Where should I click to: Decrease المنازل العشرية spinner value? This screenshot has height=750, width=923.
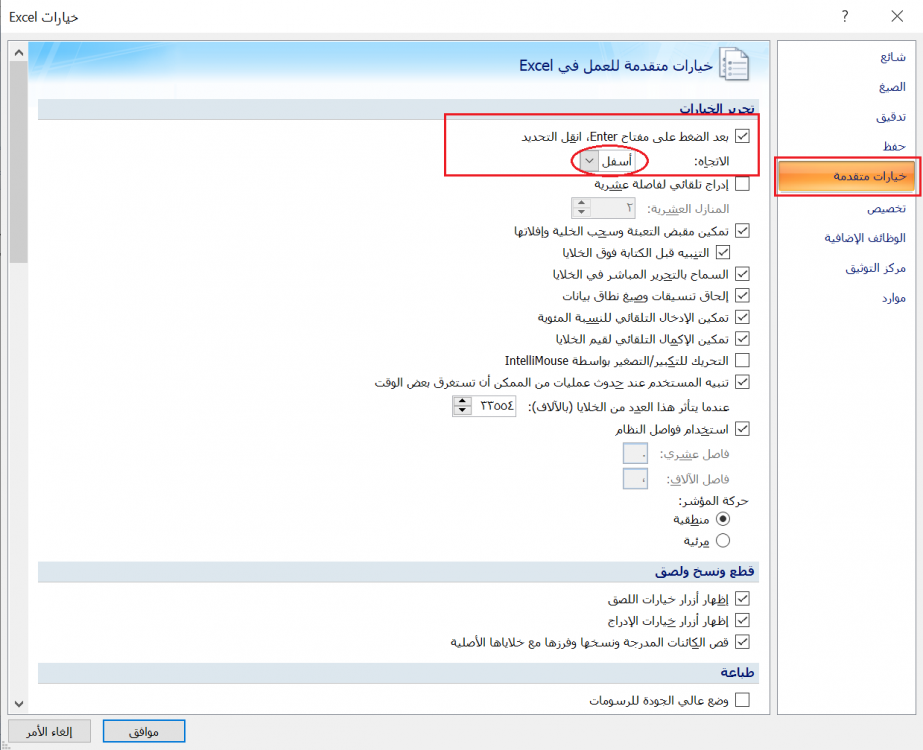tap(582, 212)
